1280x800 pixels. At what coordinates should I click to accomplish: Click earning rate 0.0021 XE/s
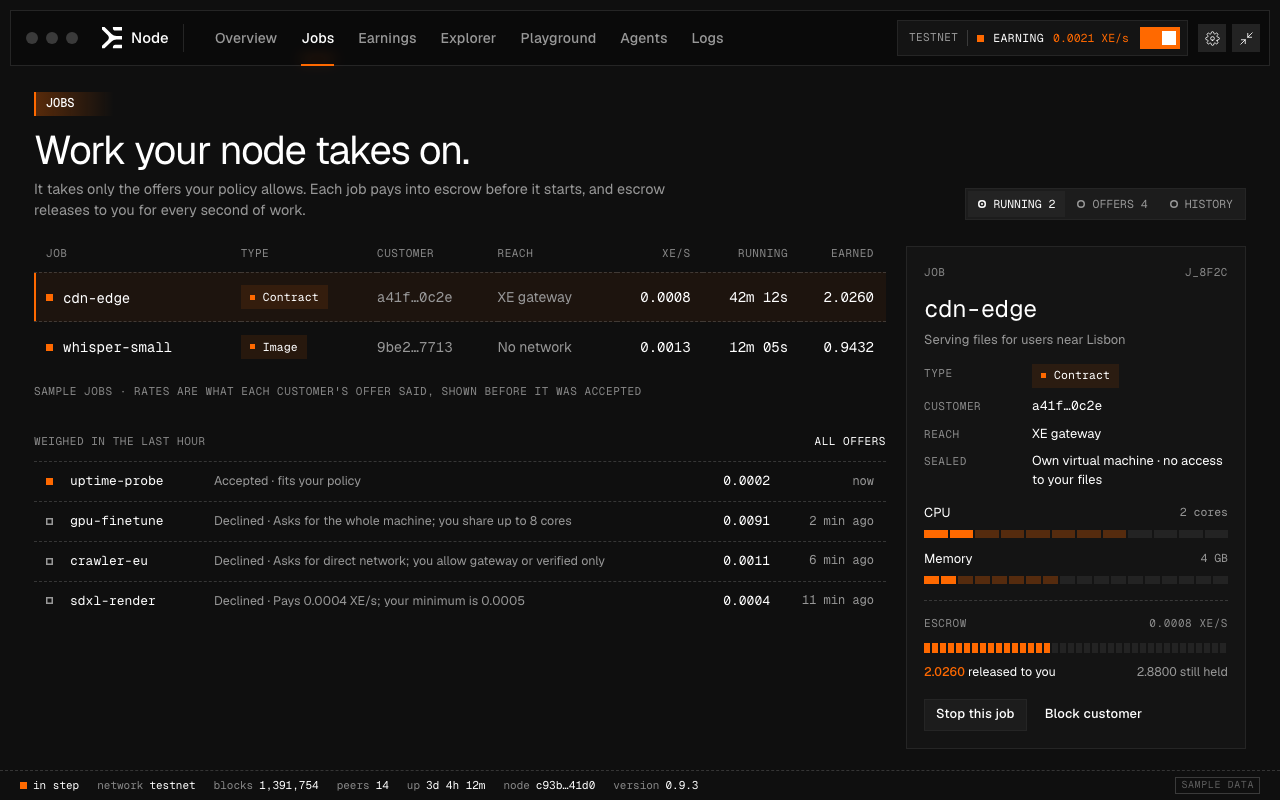[x=1090, y=38]
